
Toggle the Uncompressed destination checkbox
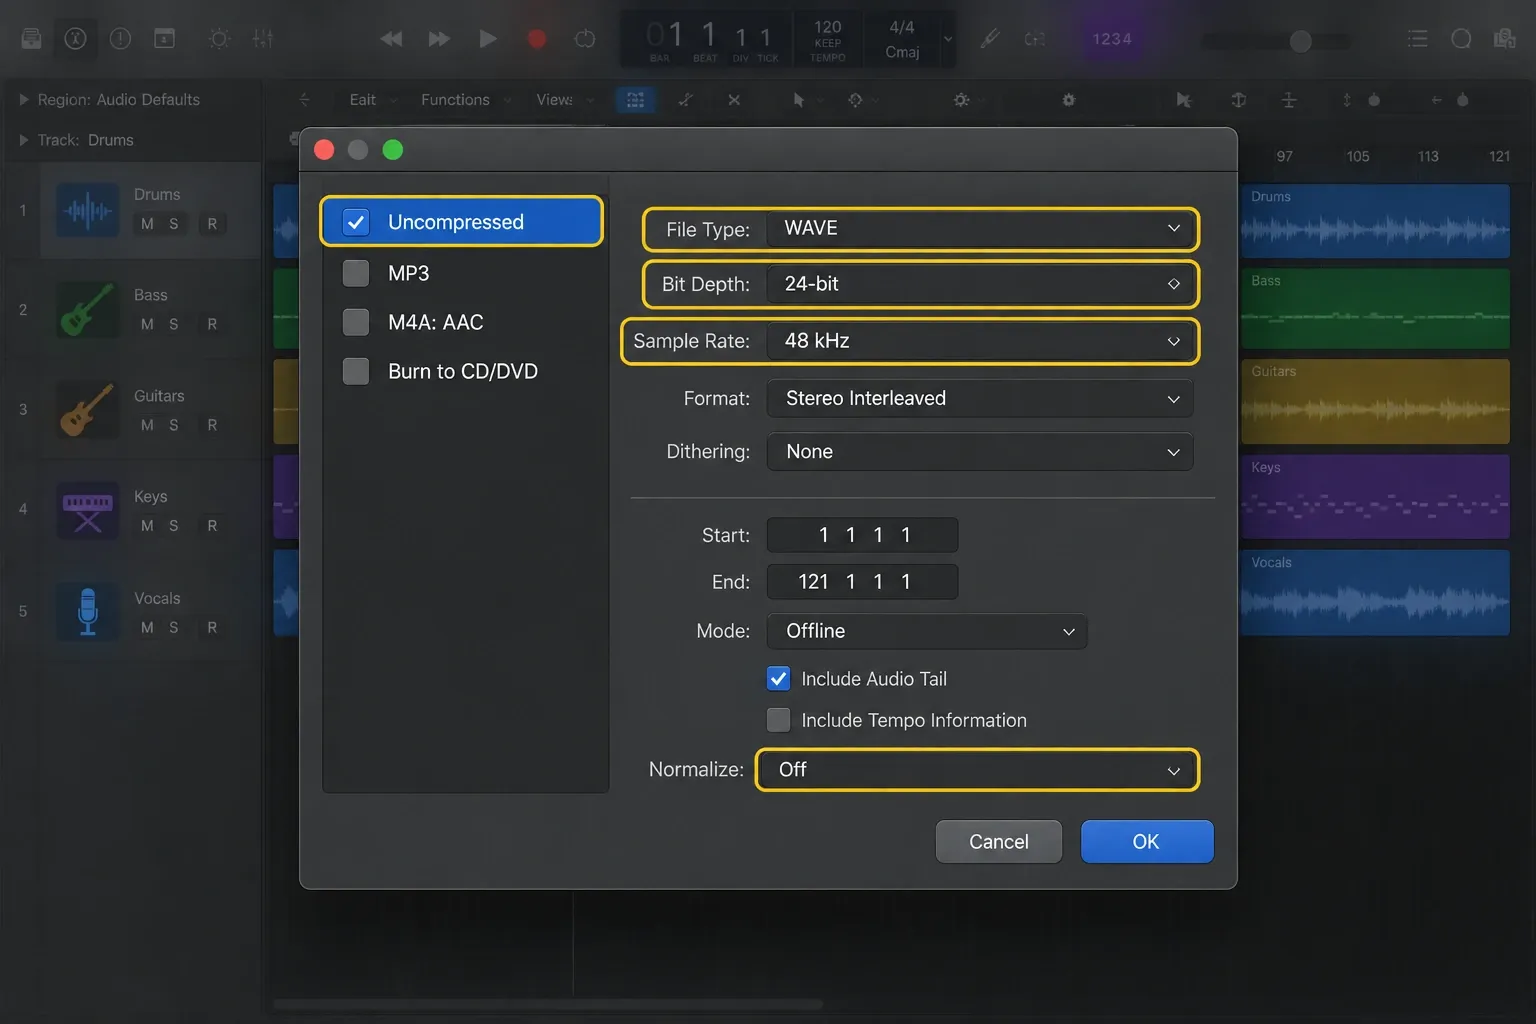tap(356, 222)
